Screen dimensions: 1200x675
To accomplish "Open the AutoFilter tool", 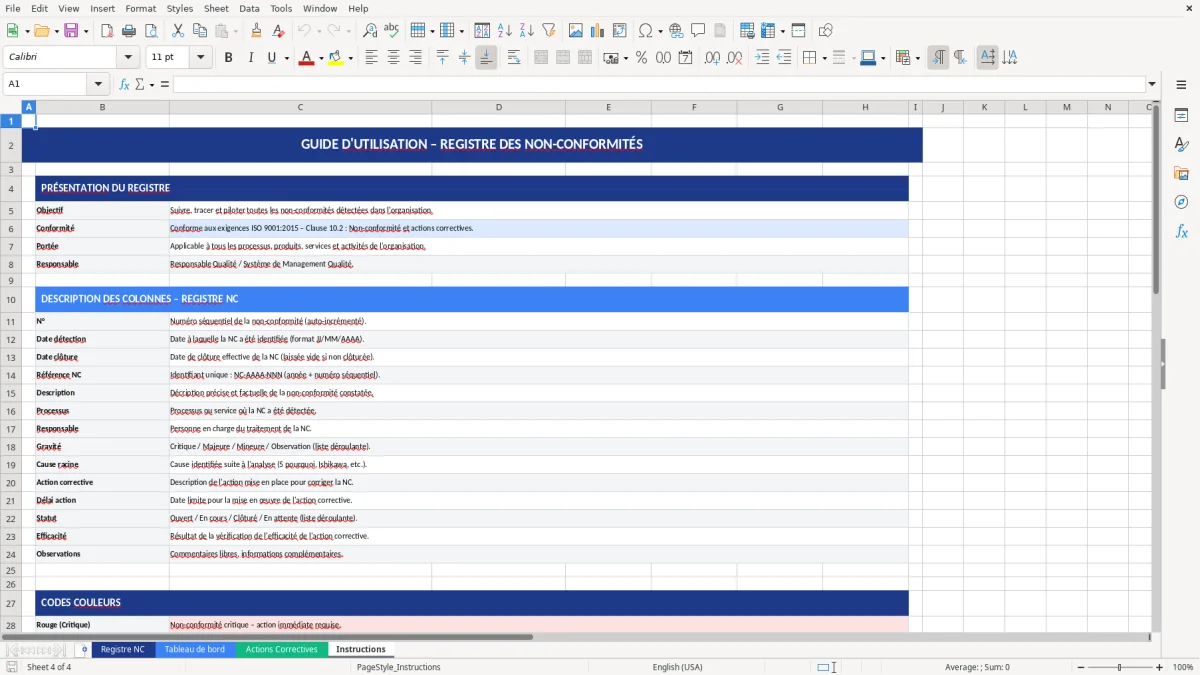I will [x=547, y=30].
